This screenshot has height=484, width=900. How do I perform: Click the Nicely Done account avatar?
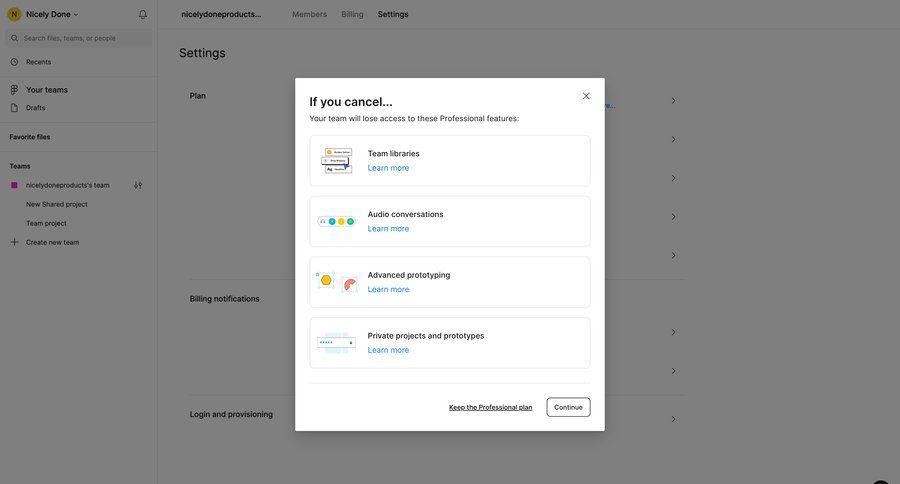coord(14,14)
